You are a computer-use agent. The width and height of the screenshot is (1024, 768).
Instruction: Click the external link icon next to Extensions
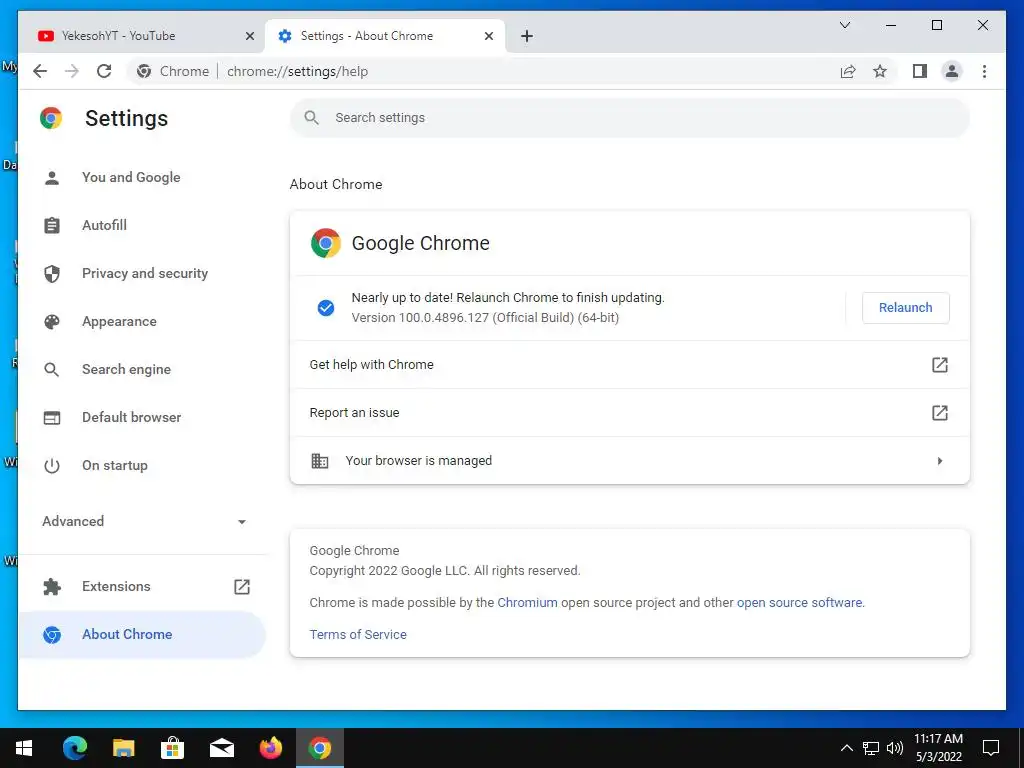pyautogui.click(x=242, y=586)
